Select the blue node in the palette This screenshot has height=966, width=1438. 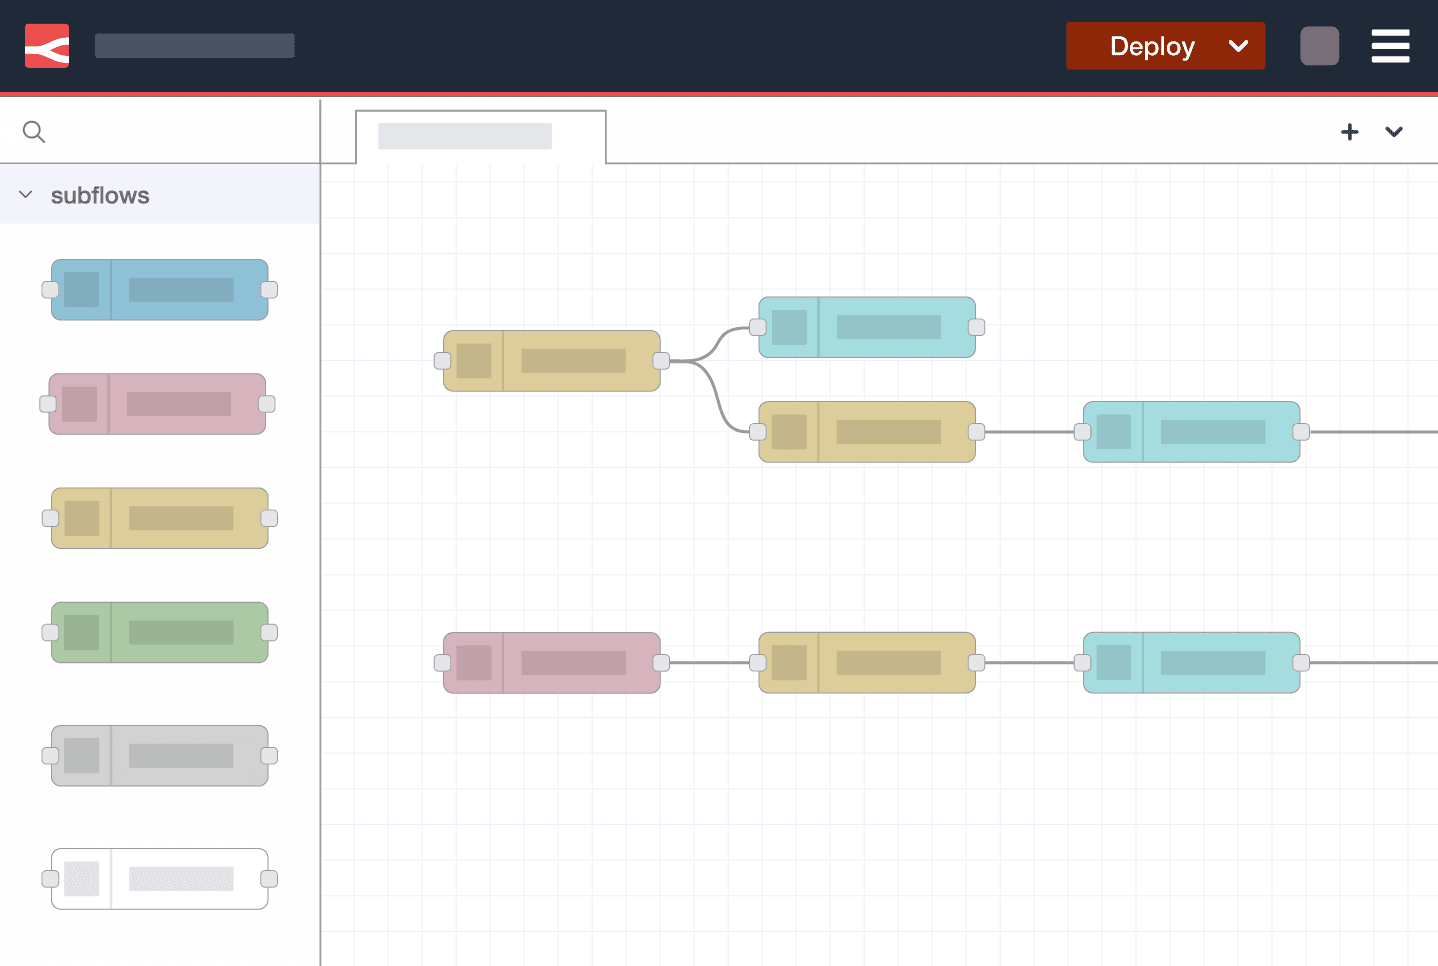(159, 289)
